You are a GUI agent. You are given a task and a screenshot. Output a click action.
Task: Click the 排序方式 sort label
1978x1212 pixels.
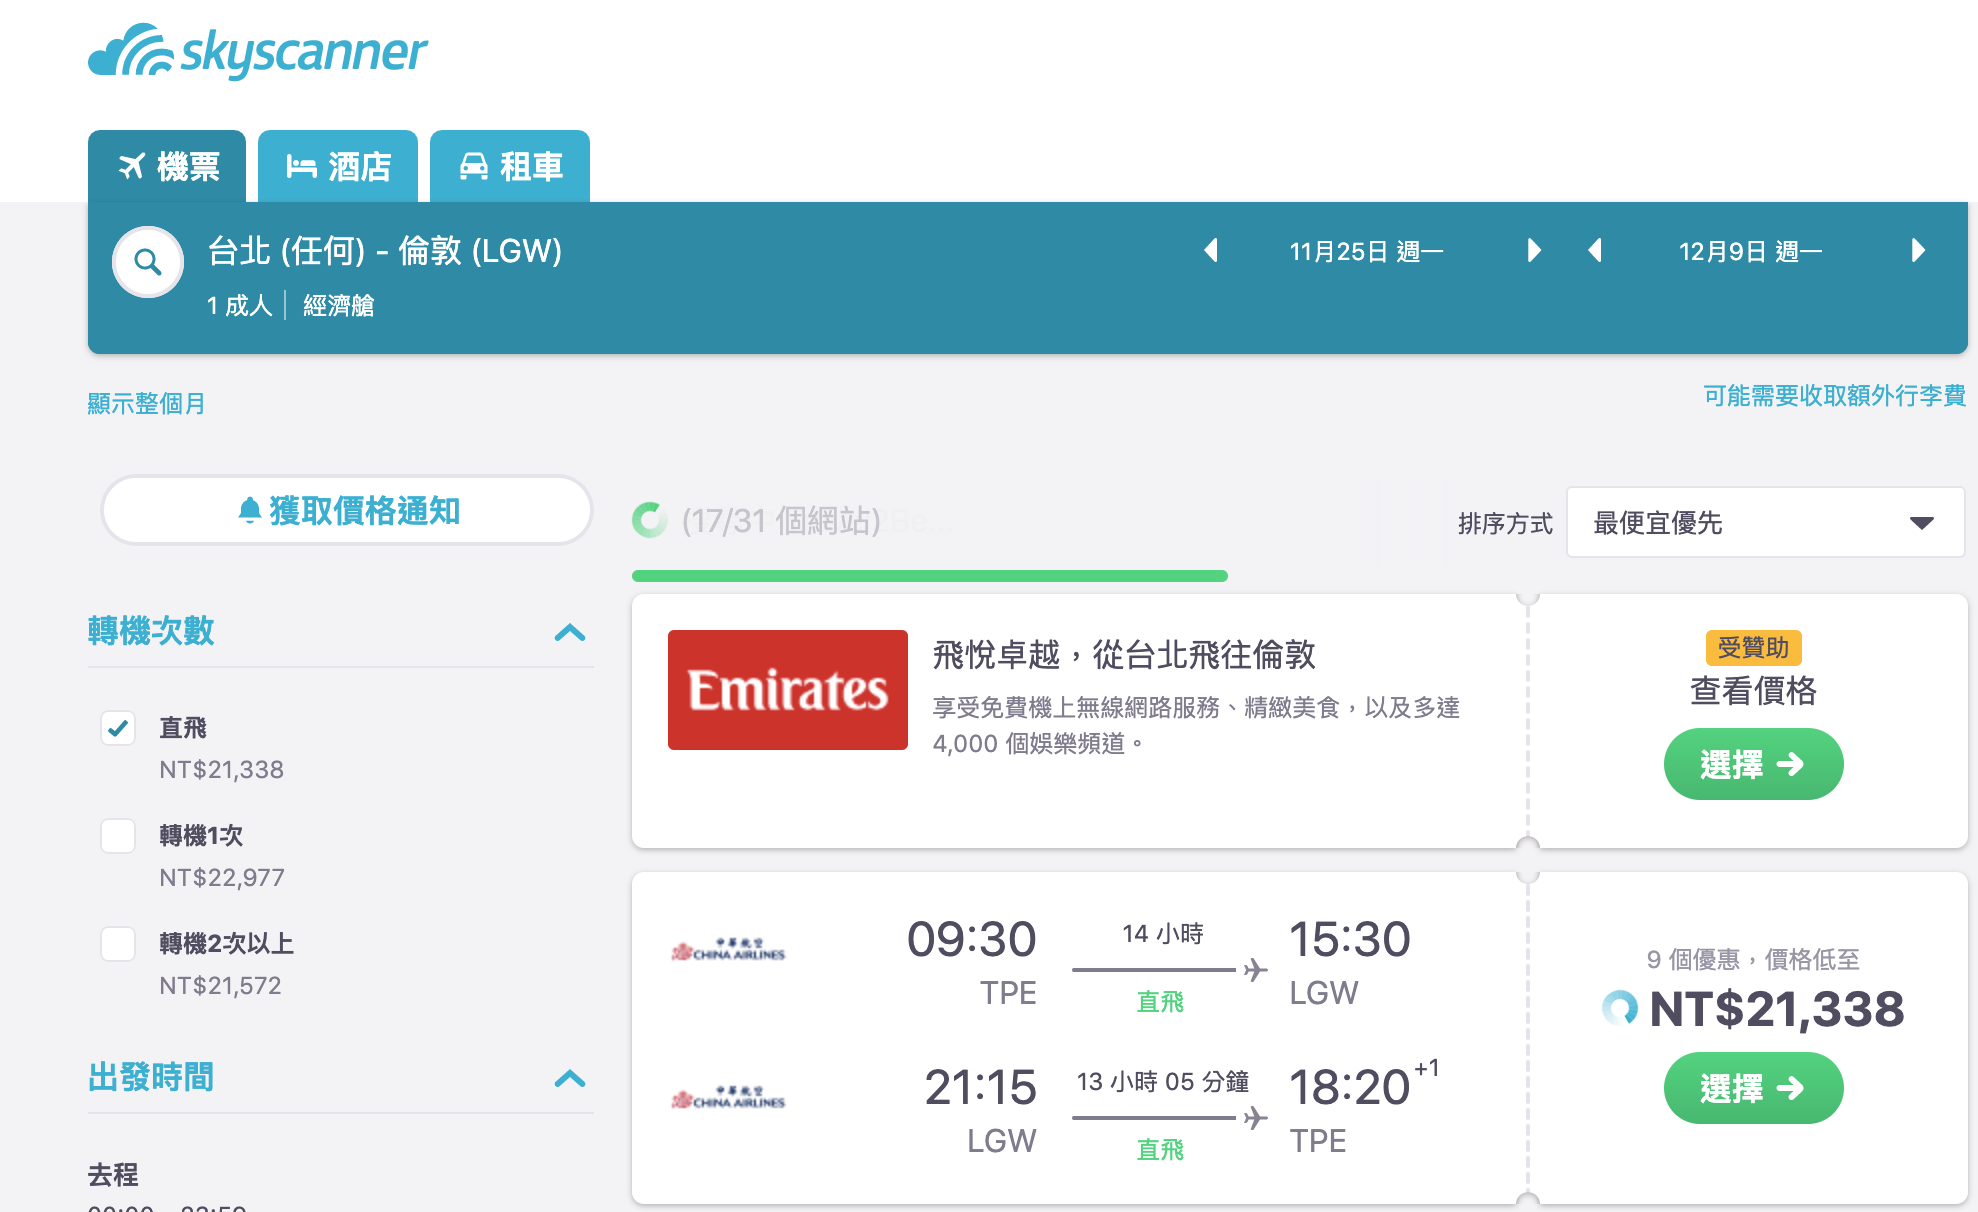click(1505, 523)
